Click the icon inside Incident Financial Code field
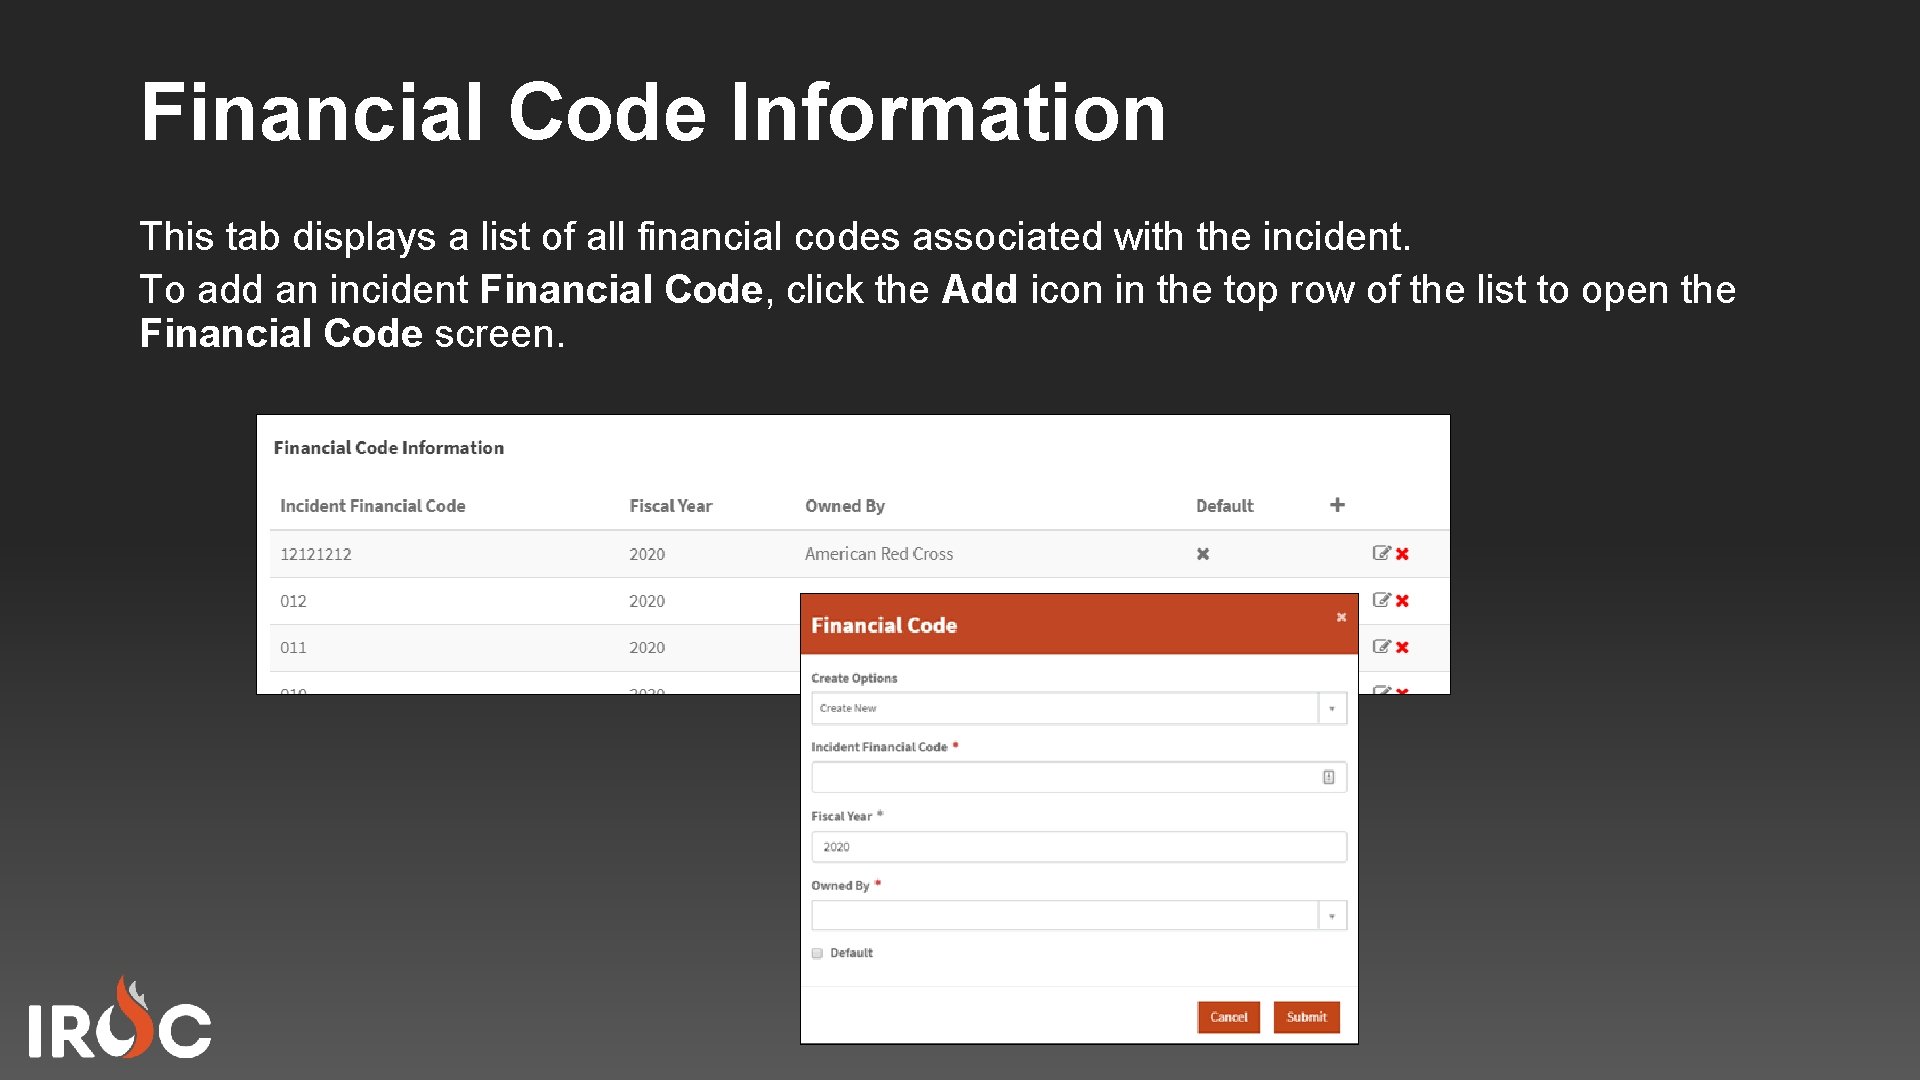 1328,777
